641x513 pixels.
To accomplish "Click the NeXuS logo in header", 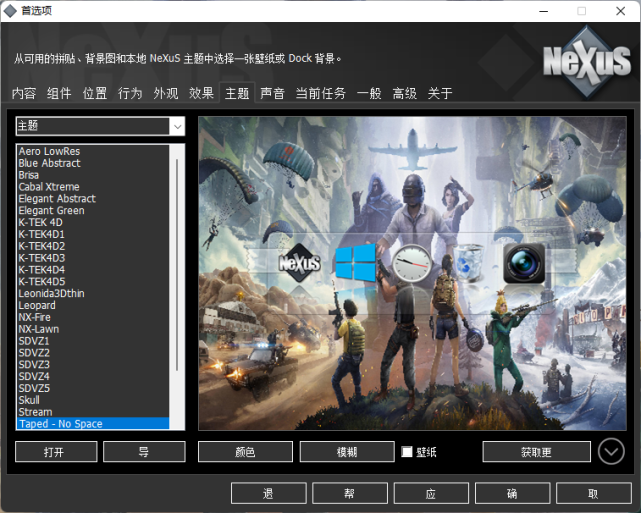I will (587, 62).
